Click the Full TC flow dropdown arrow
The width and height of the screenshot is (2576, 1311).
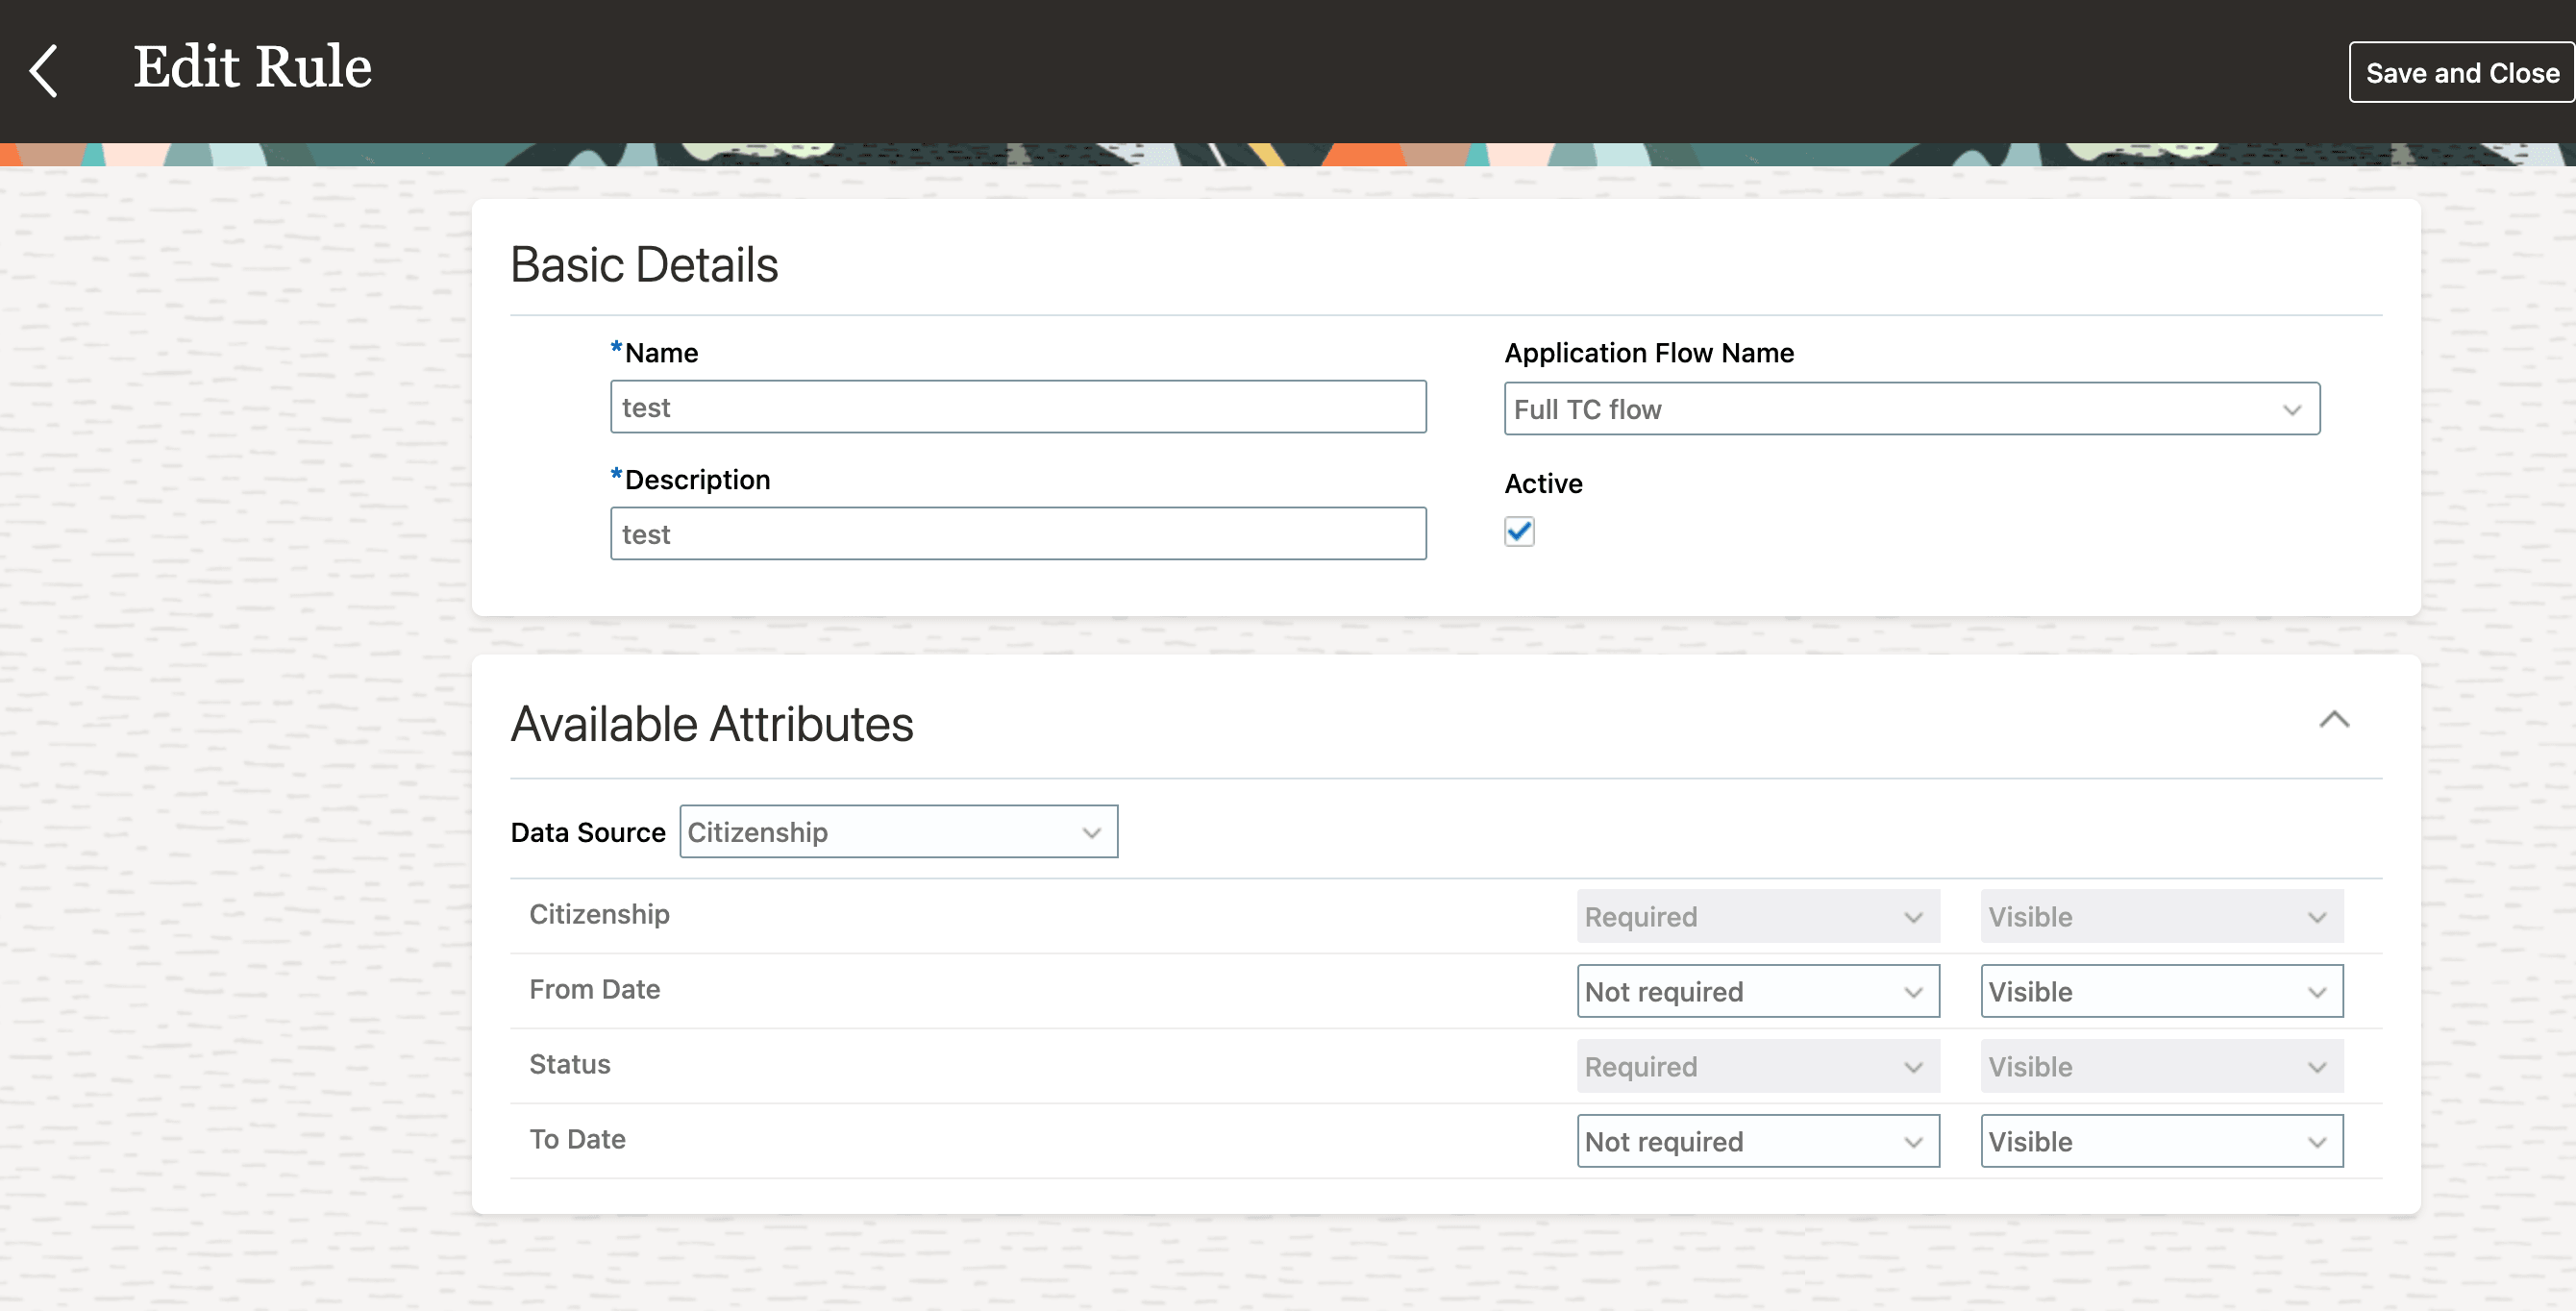[x=2291, y=409]
